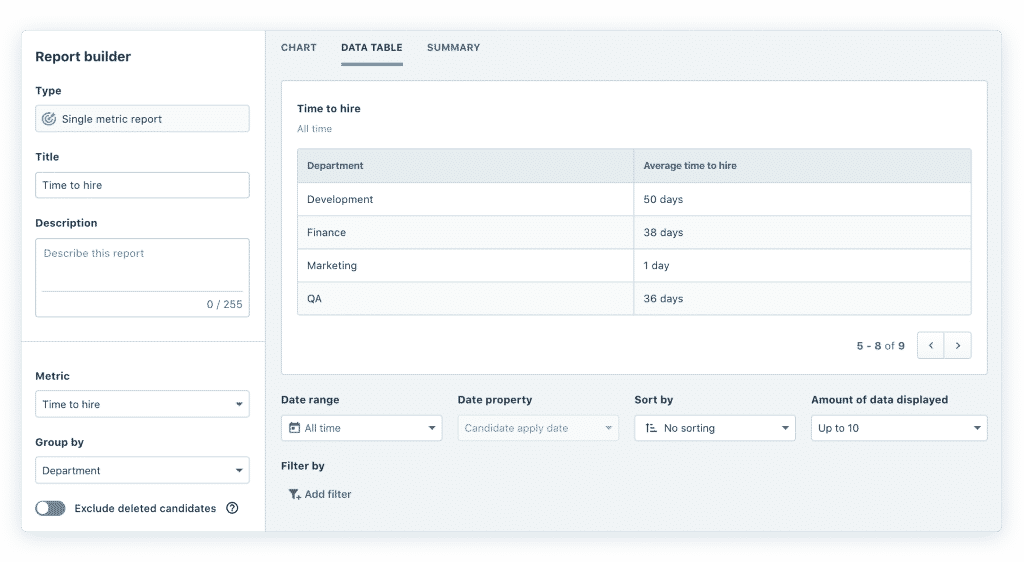Switch to the Summary tab
Image resolution: width=1024 pixels, height=562 pixels.
point(453,48)
